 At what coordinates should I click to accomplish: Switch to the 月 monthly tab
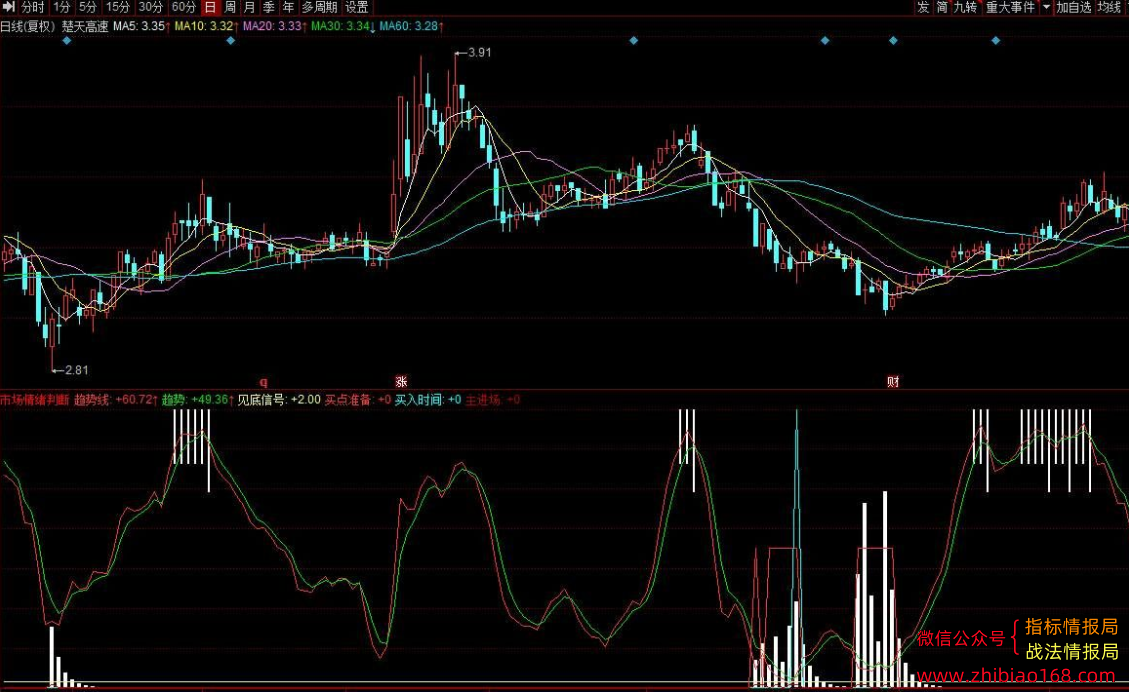tap(249, 7)
